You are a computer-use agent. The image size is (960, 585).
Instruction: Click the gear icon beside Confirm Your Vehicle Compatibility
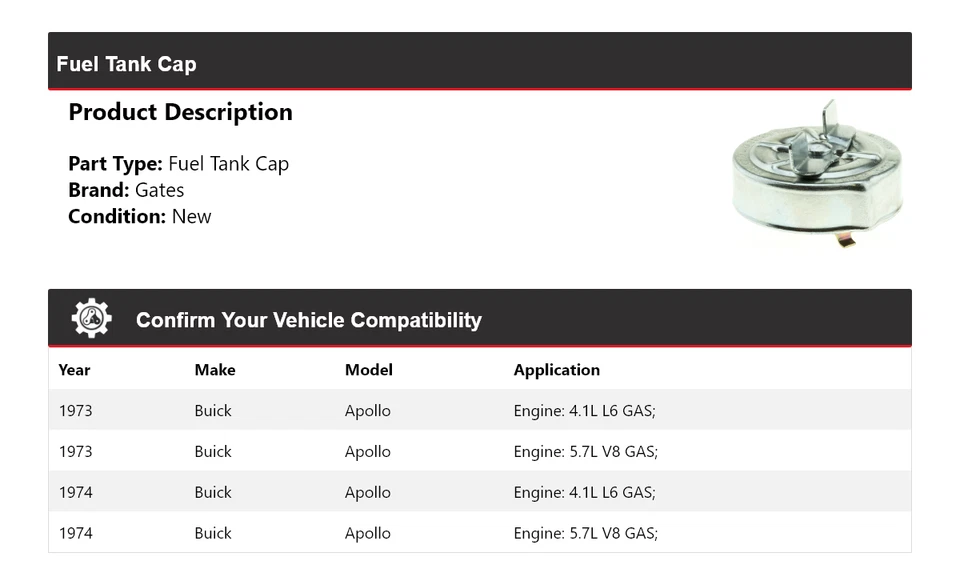[91, 319]
